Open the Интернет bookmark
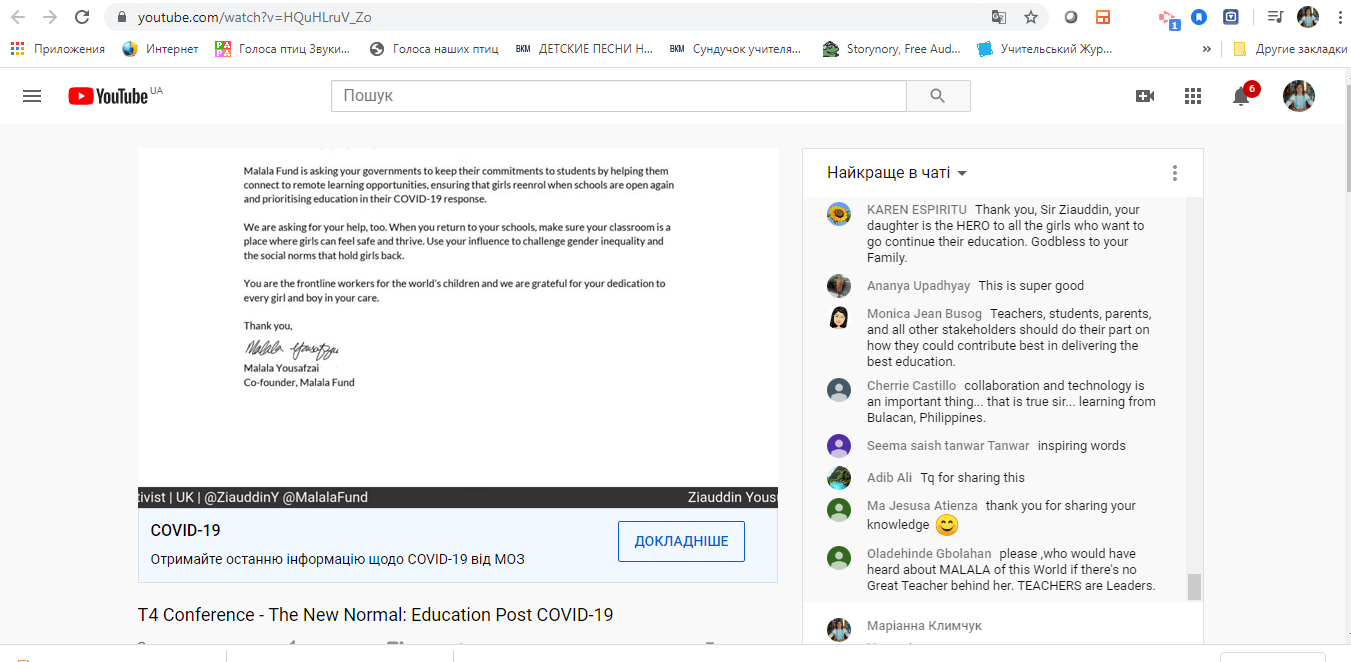The height and width of the screenshot is (662, 1351). pyautogui.click(x=161, y=49)
